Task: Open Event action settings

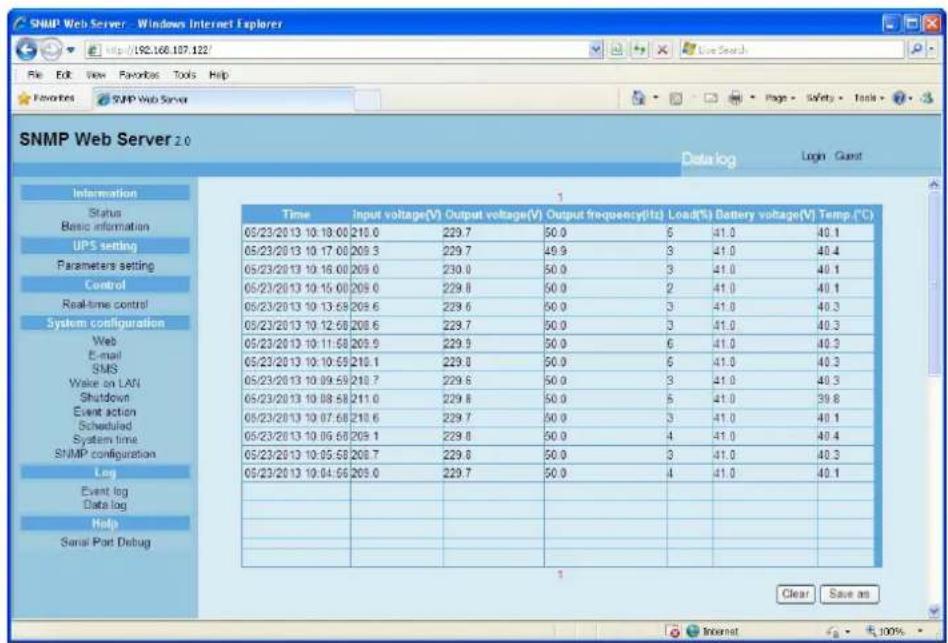Action: tap(105, 412)
